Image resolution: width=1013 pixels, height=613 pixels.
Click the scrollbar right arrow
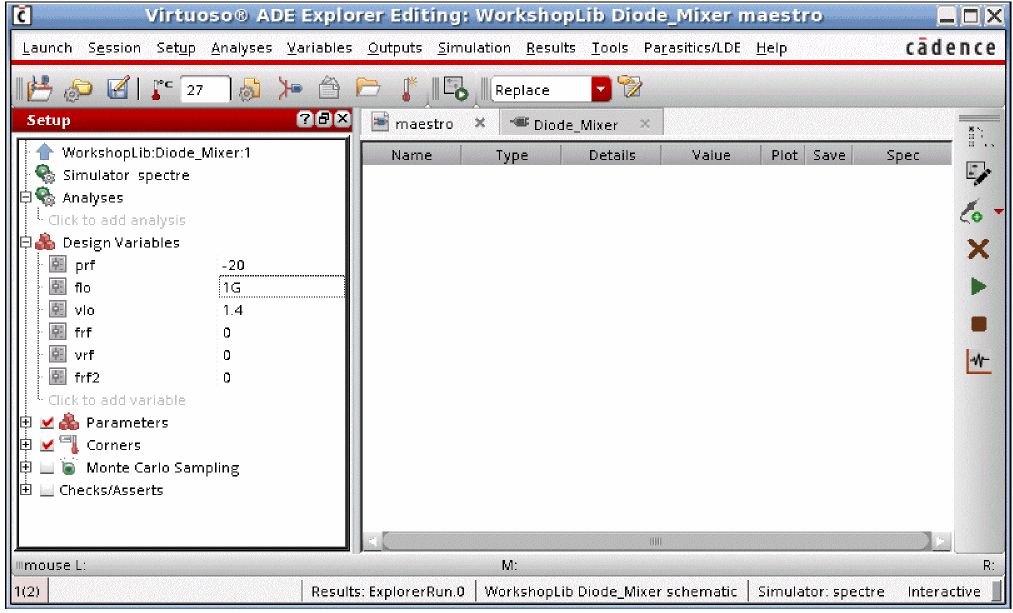[x=941, y=541]
